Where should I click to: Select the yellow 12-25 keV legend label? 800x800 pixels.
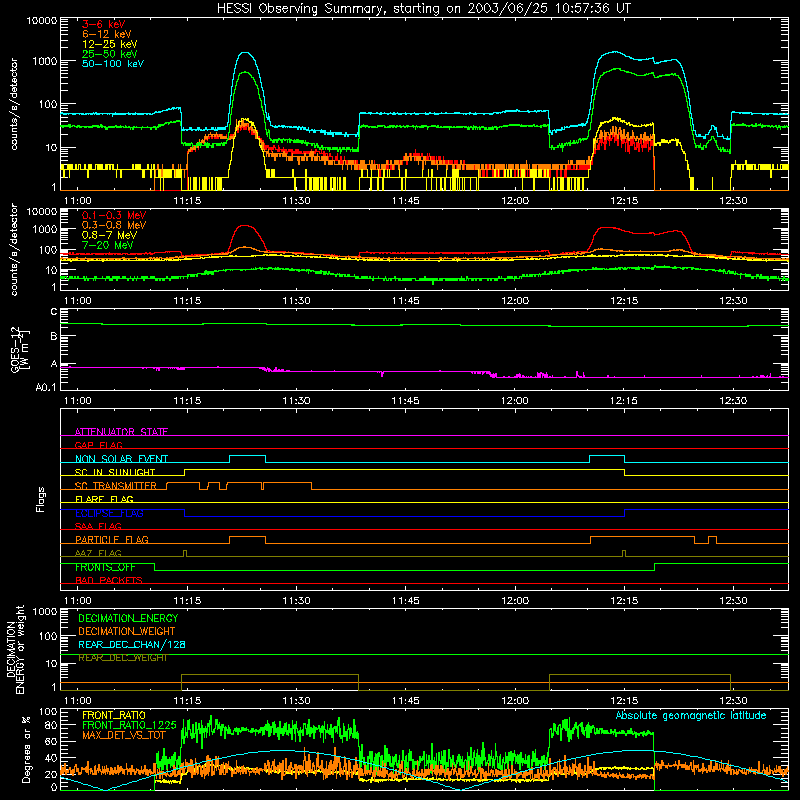point(109,44)
